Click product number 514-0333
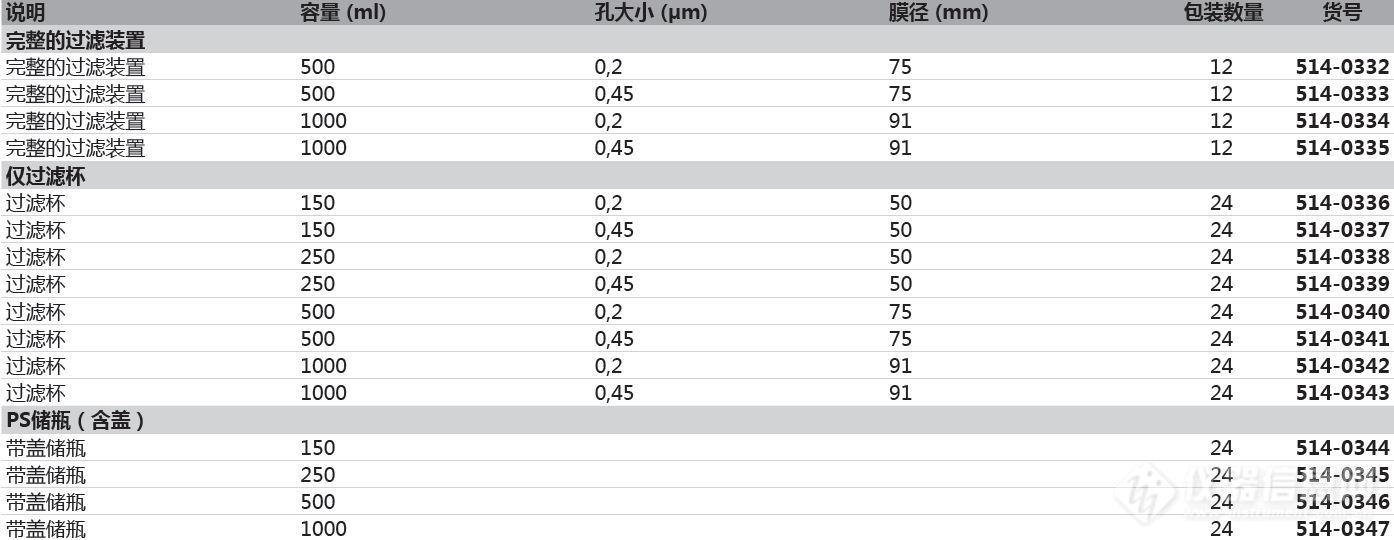This screenshot has width=1394, height=540. pos(1342,94)
